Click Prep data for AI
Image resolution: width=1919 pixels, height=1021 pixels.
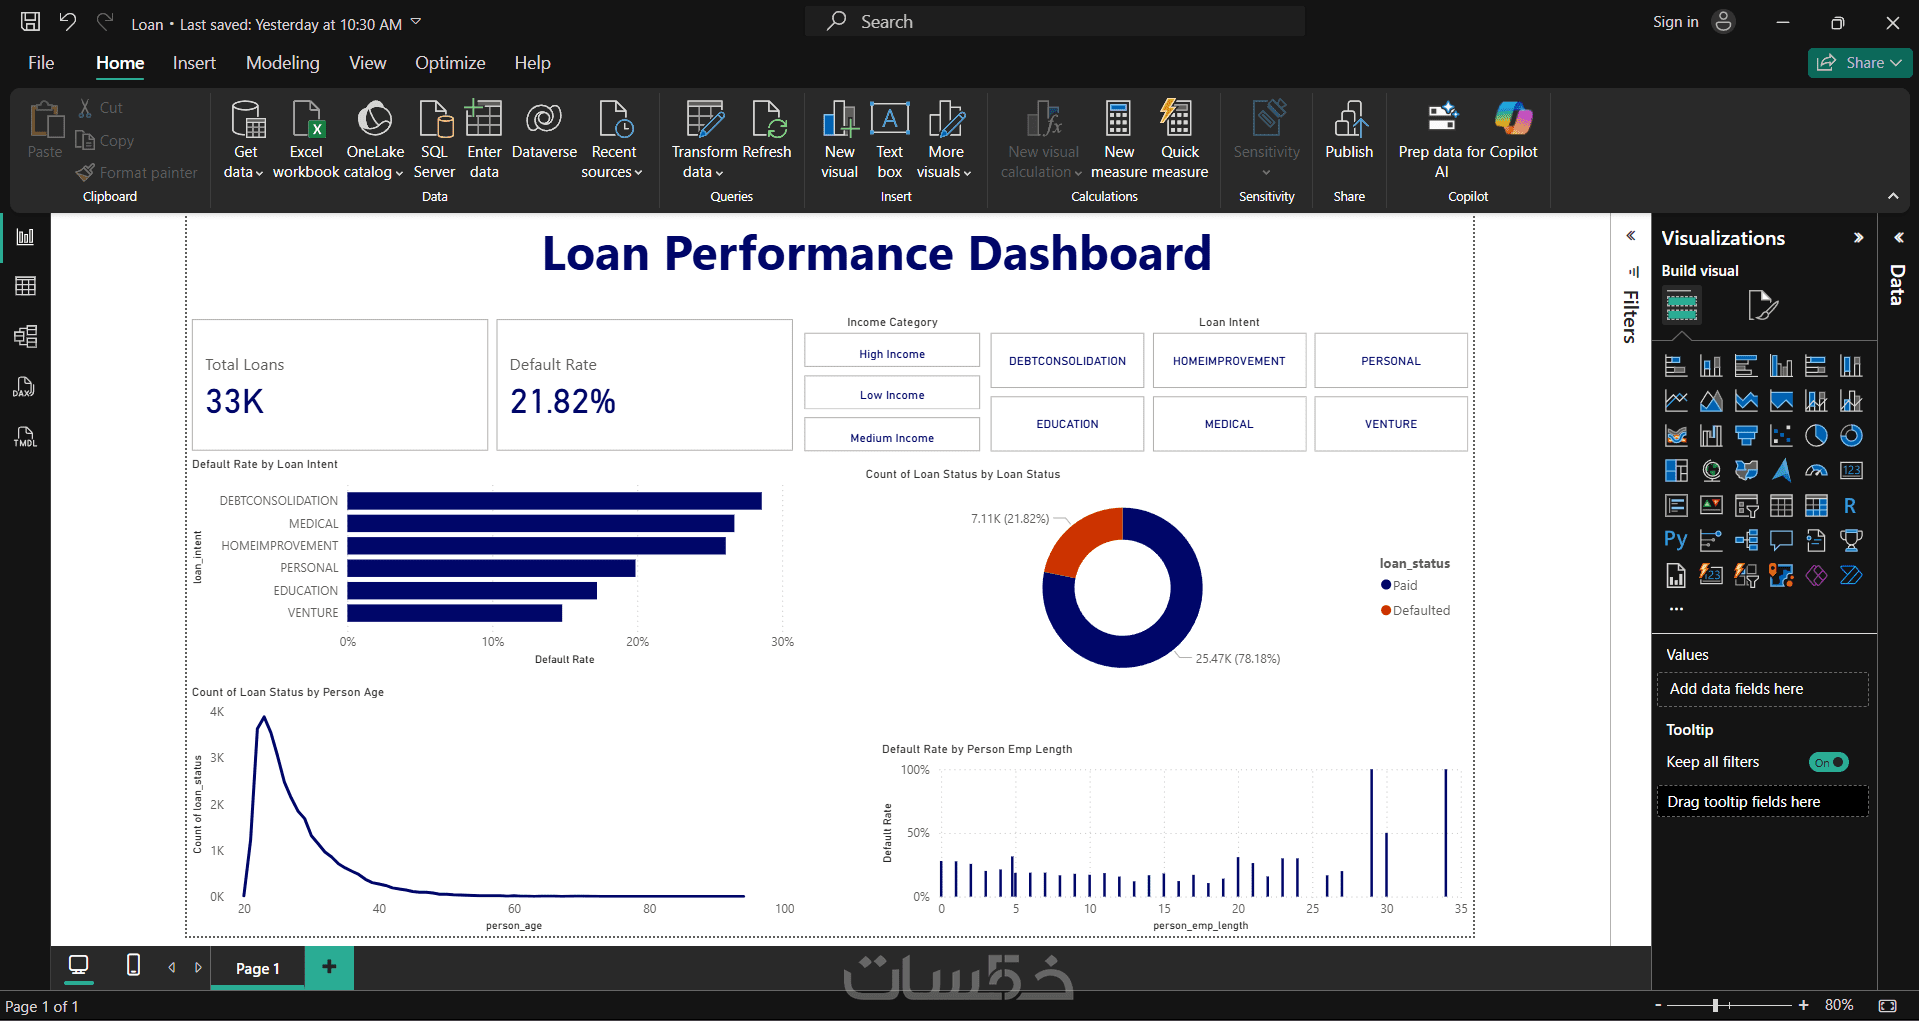coord(1442,140)
